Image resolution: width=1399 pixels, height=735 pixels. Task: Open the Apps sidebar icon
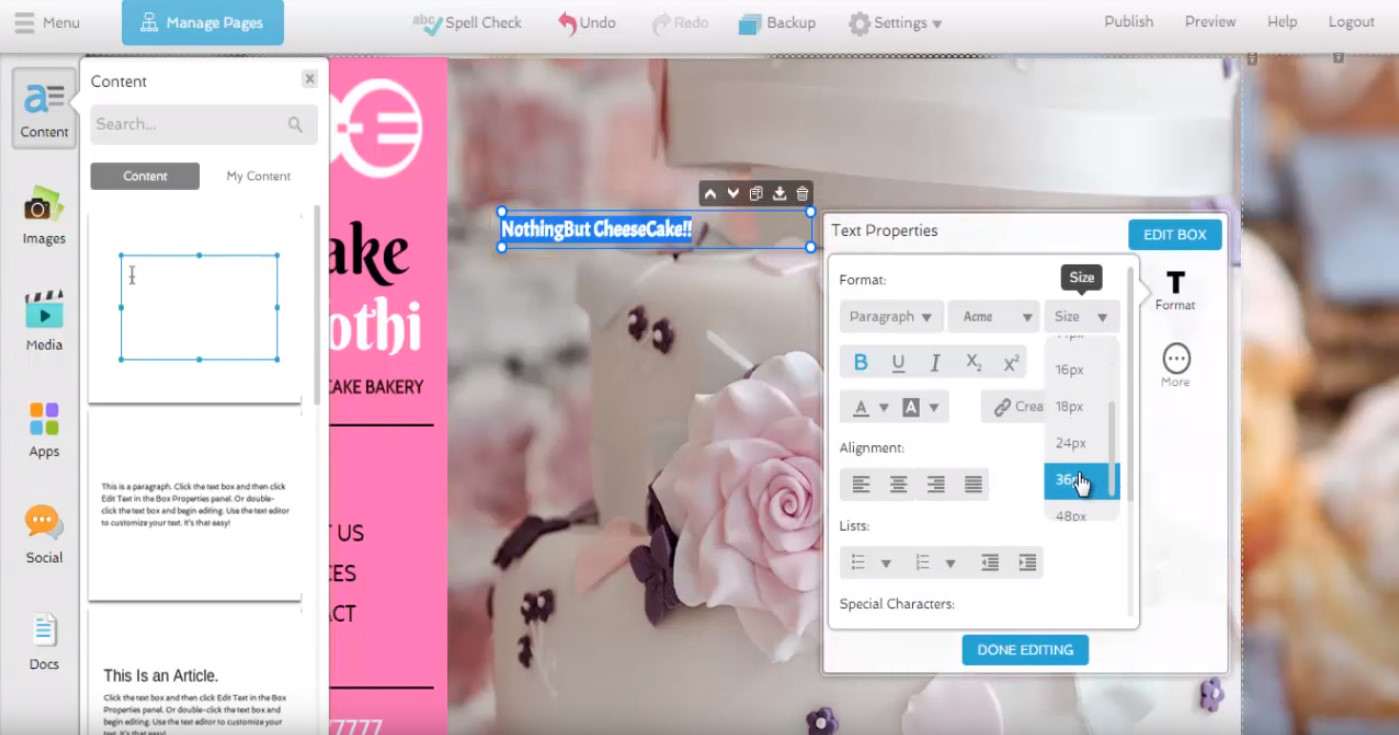coord(44,428)
